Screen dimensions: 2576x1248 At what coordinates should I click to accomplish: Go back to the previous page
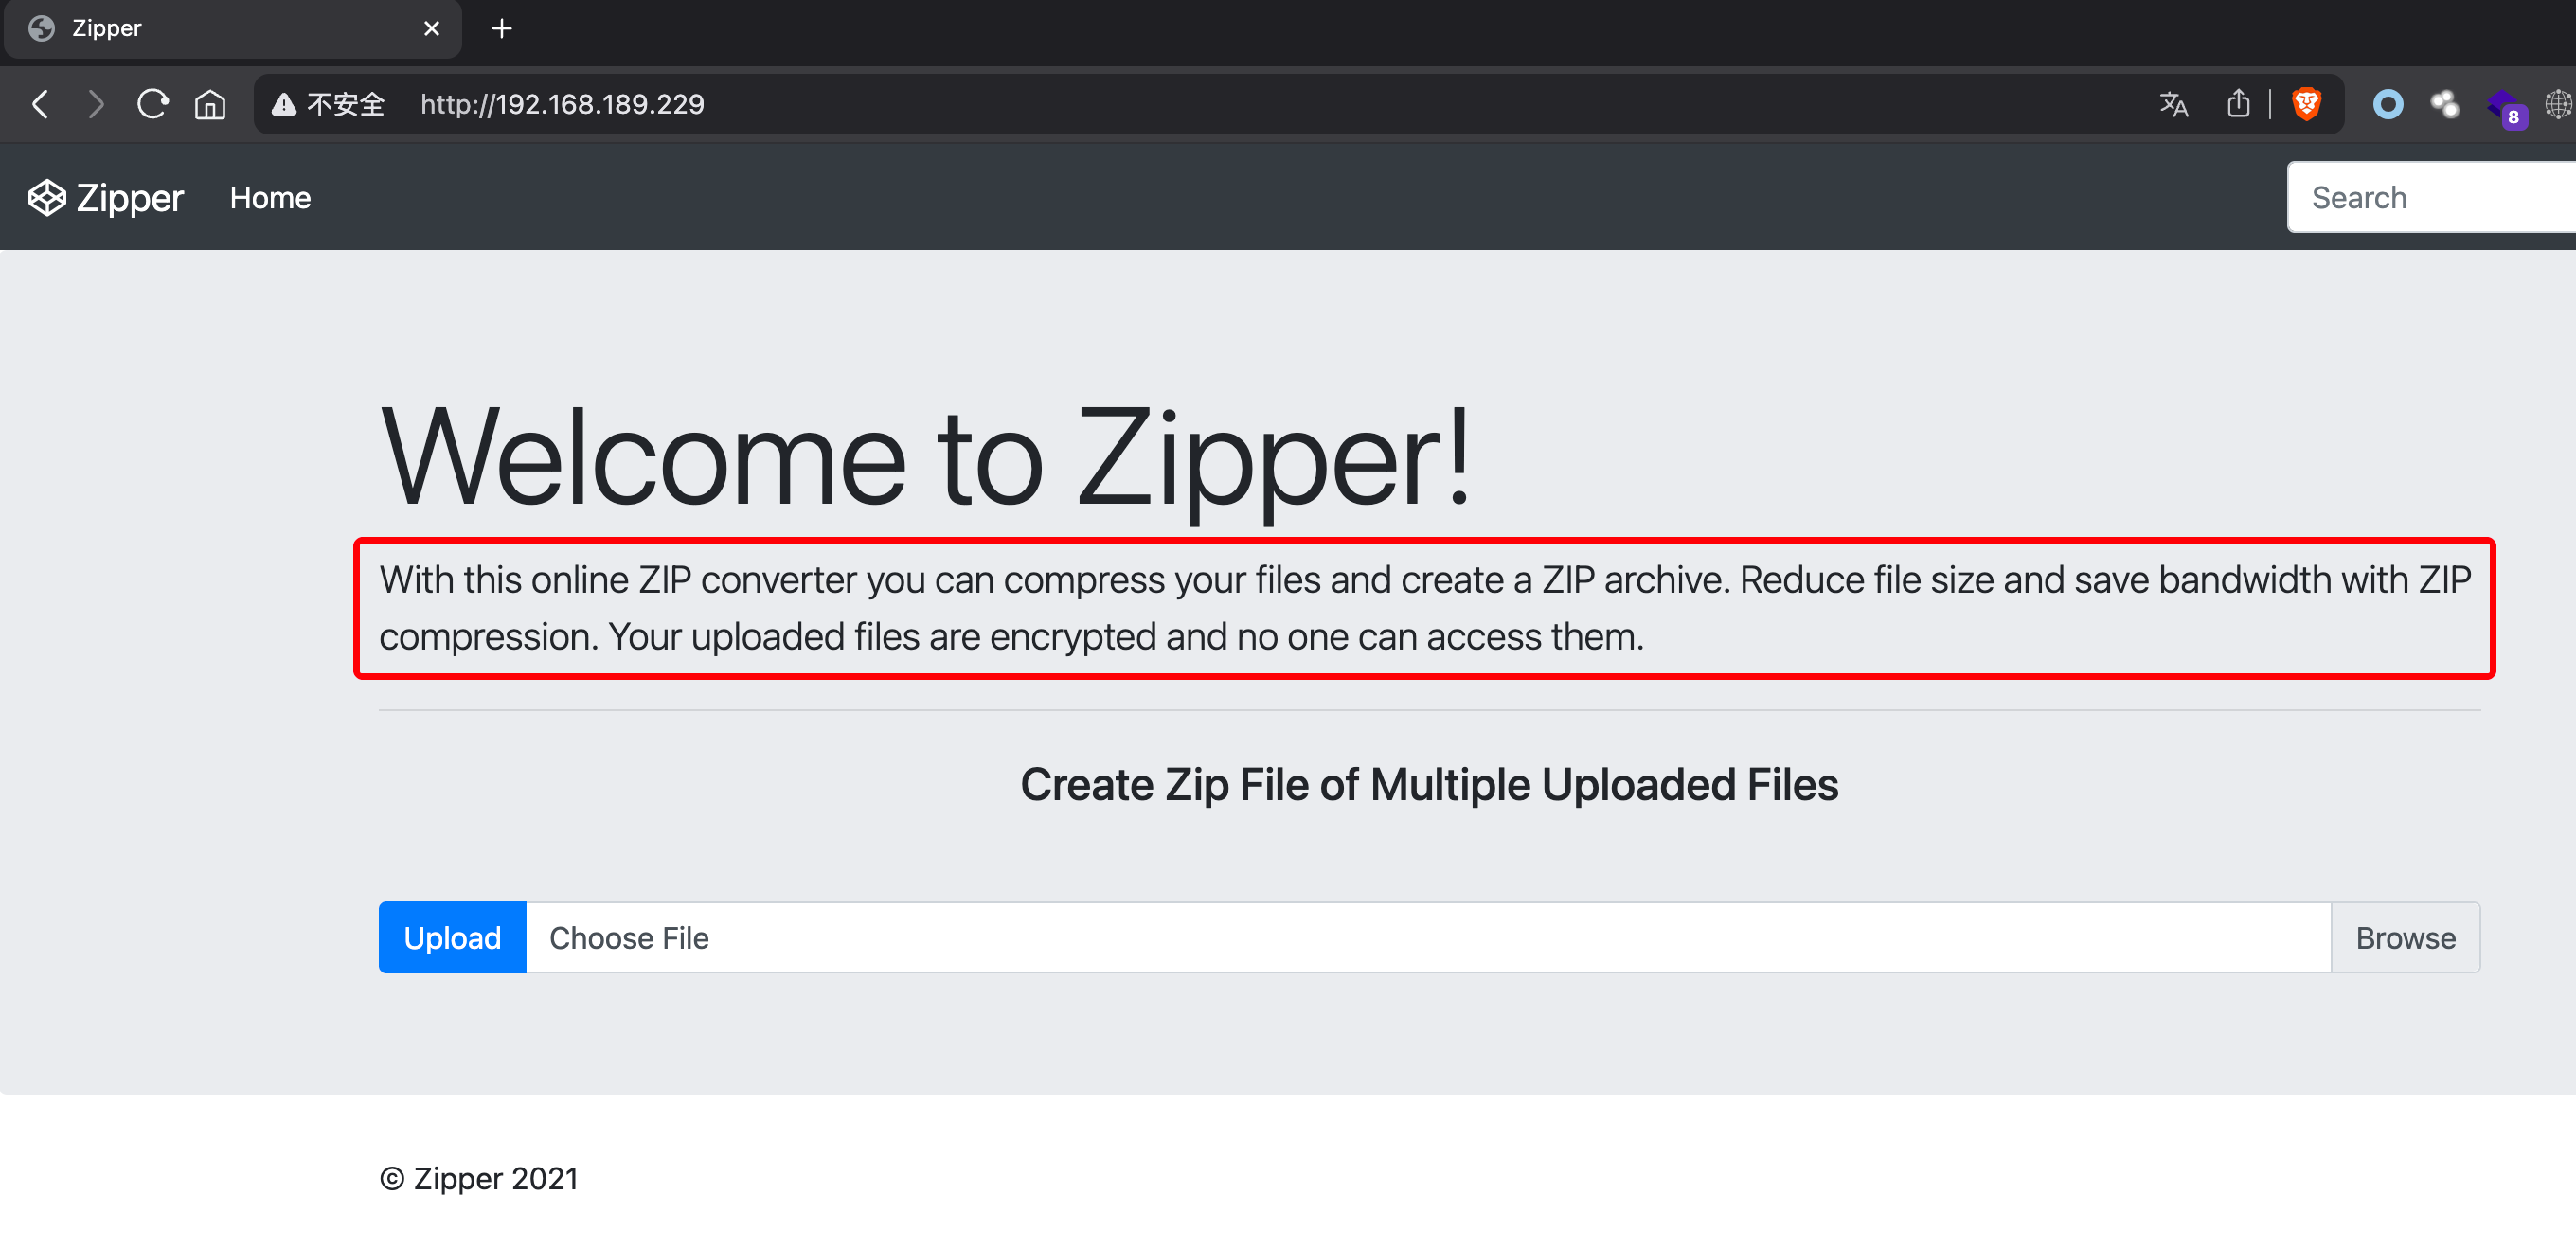coord(41,104)
